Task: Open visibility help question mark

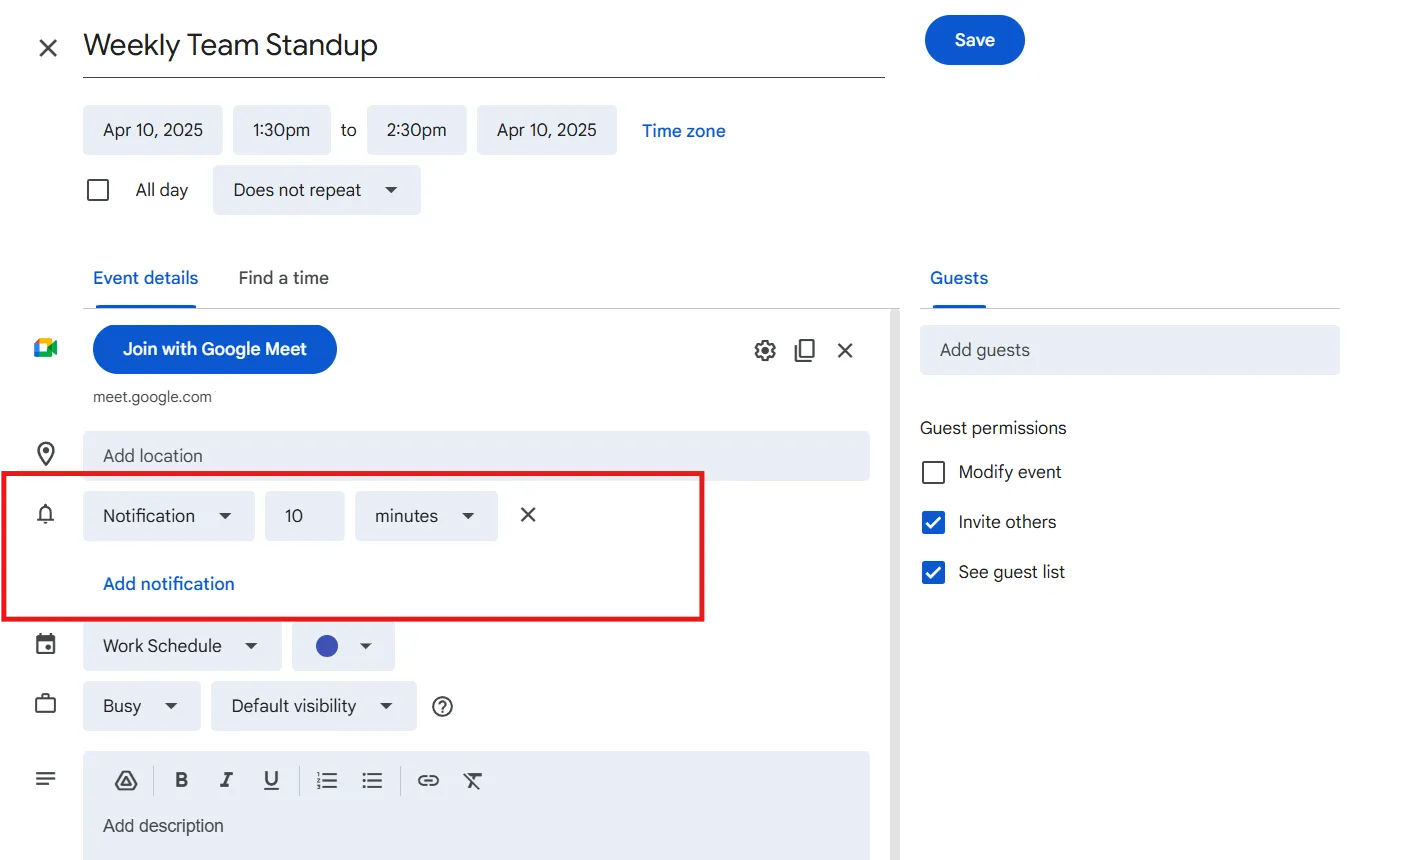Action: click(442, 706)
